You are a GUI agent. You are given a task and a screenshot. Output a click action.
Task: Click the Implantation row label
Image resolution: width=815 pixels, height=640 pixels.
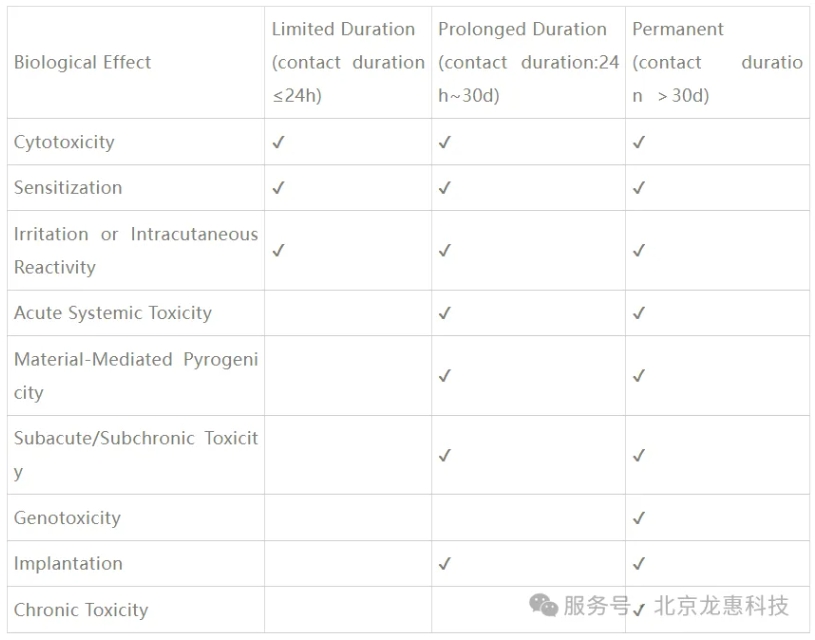pos(68,564)
